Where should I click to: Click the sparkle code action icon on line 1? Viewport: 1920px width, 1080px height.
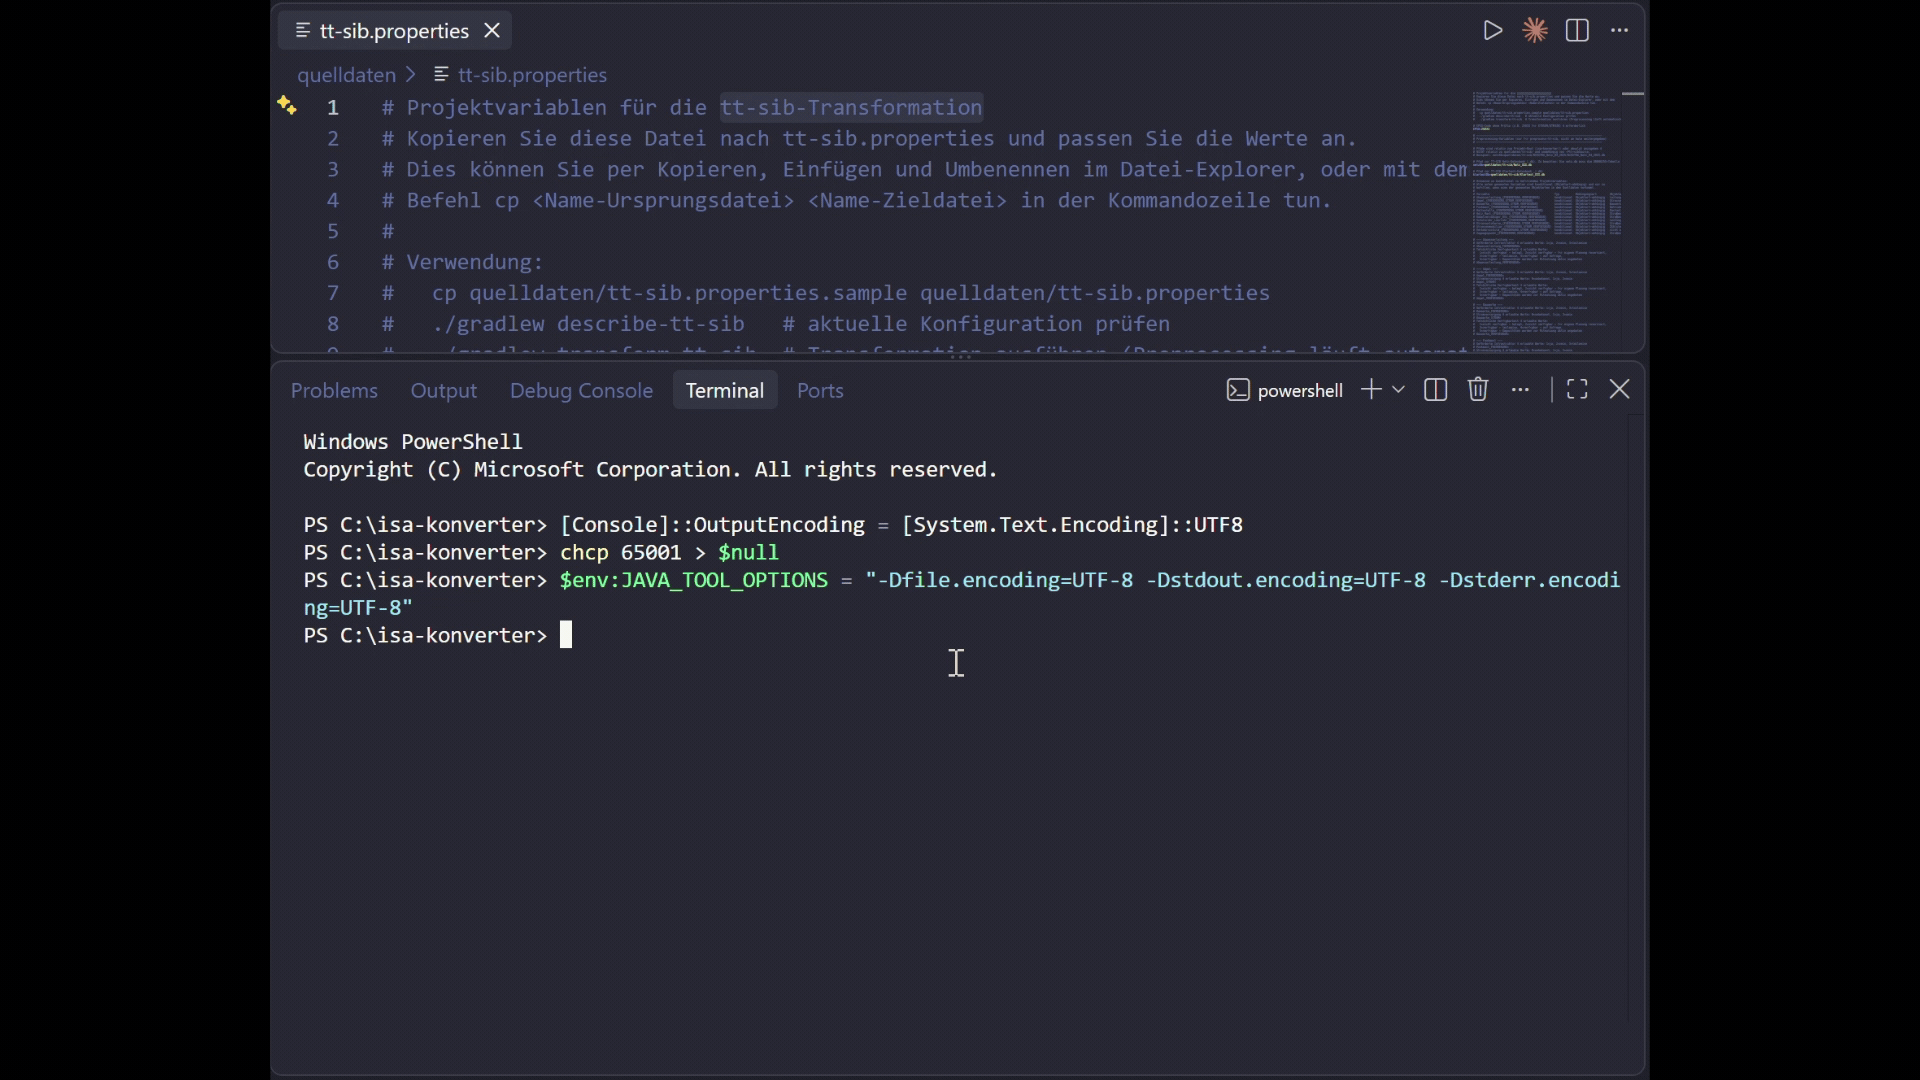point(287,106)
